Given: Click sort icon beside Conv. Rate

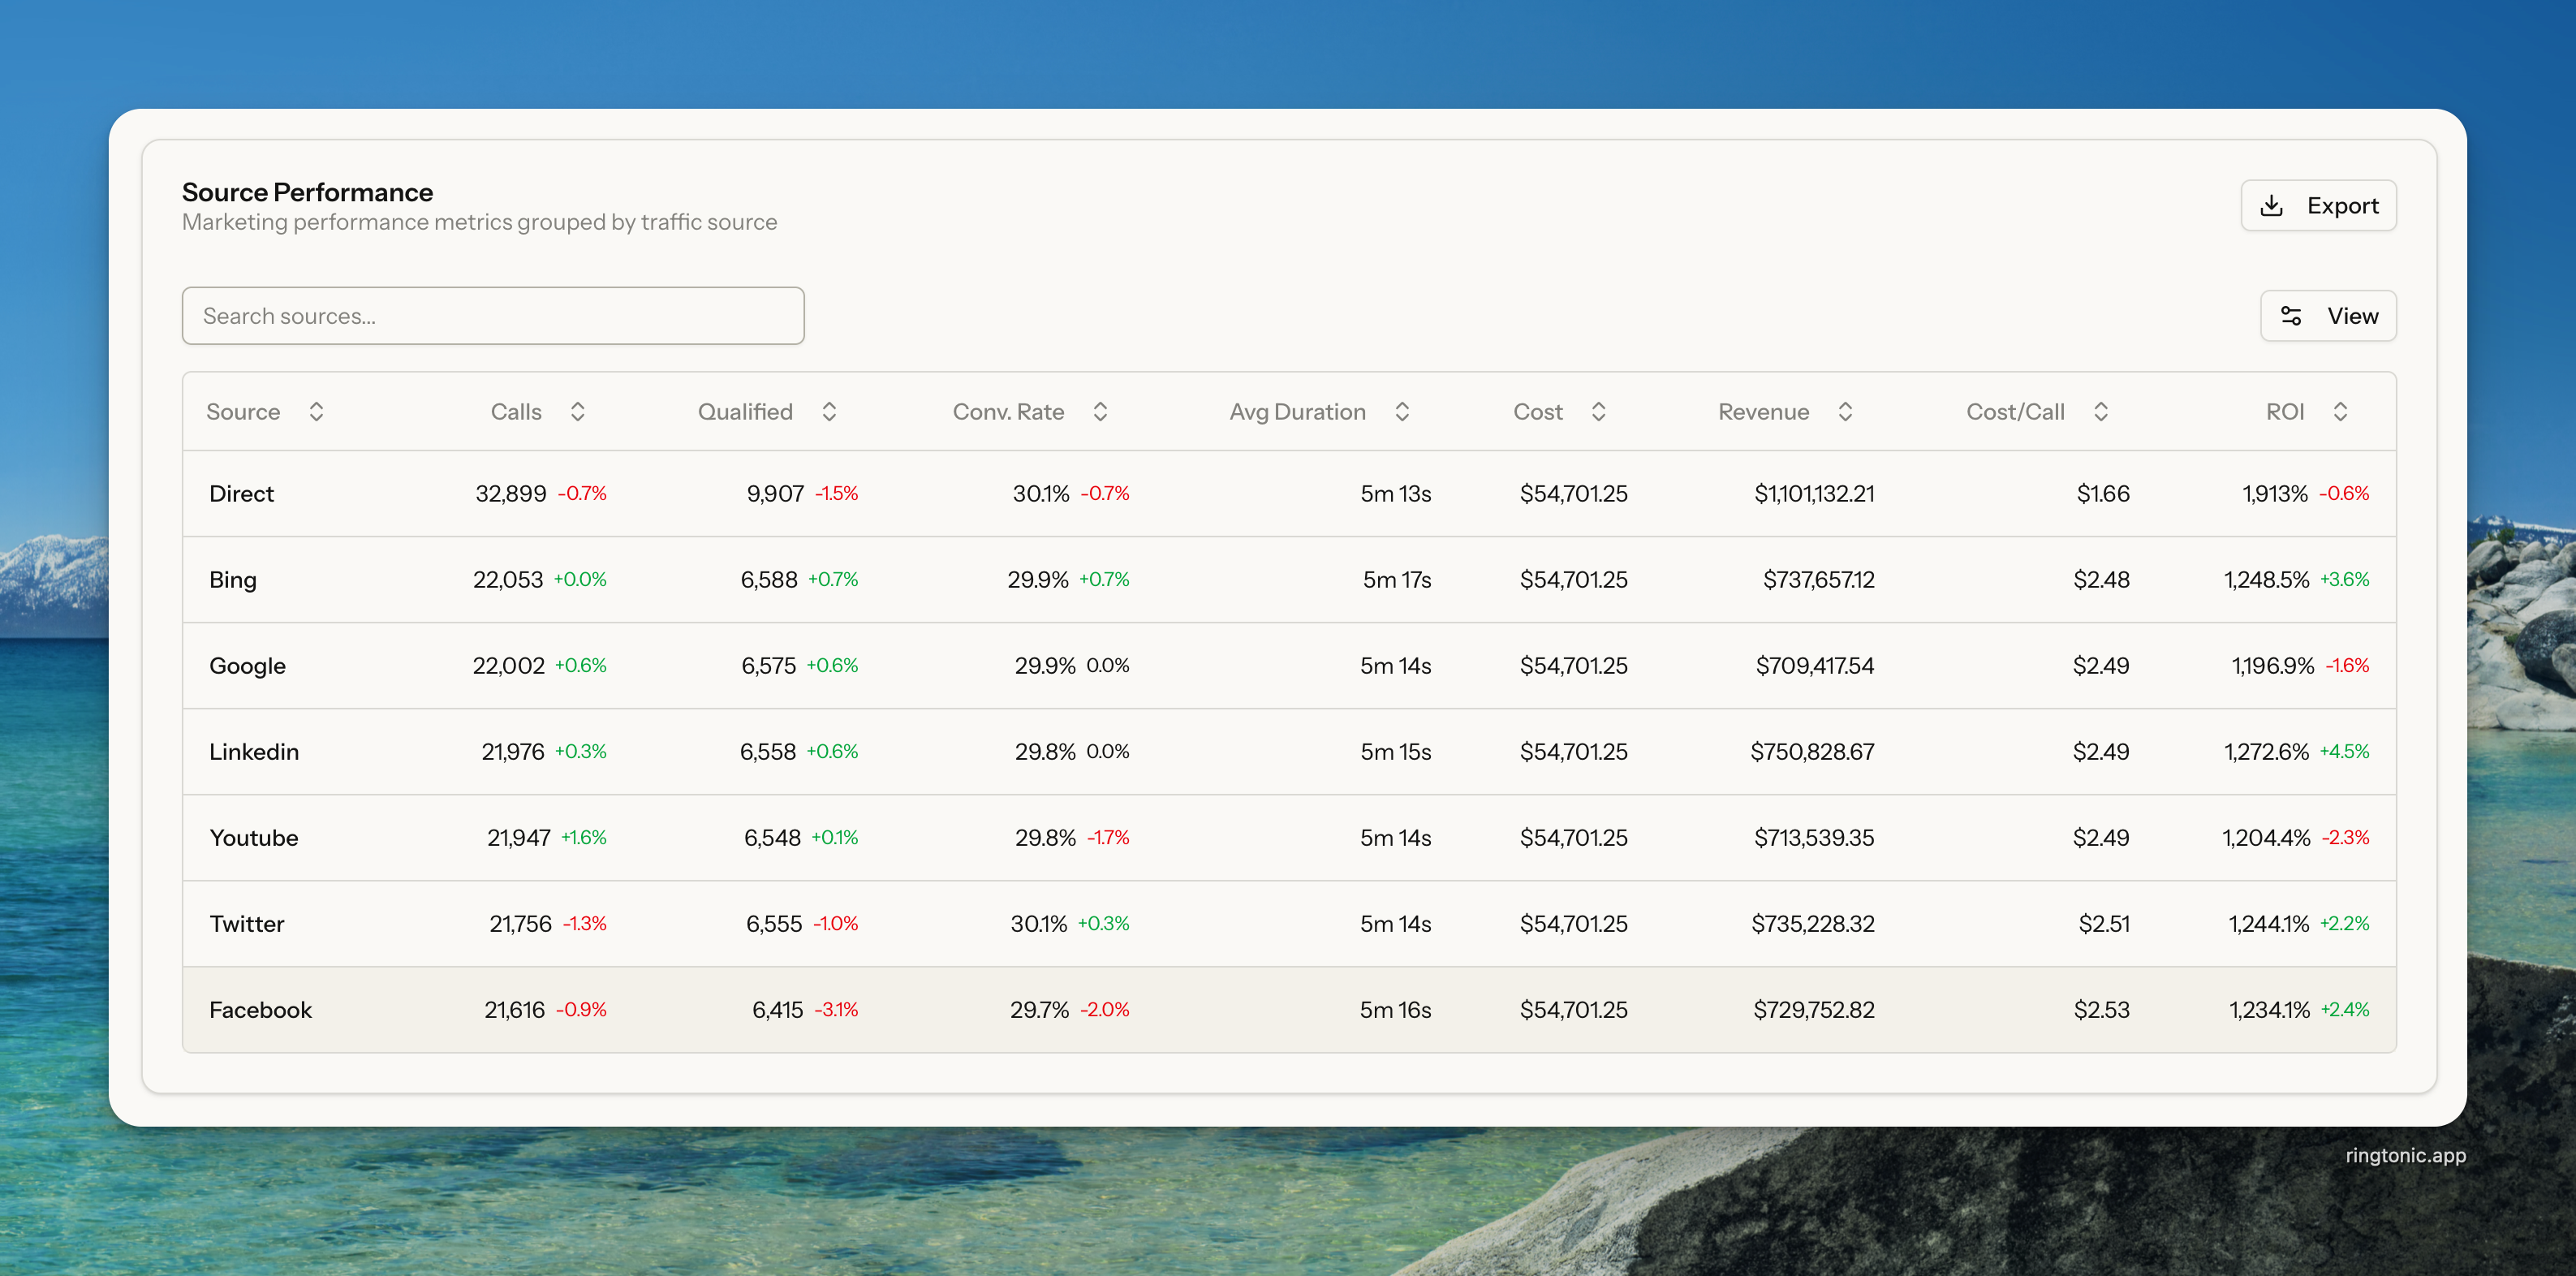Looking at the screenshot, I should 1100,412.
